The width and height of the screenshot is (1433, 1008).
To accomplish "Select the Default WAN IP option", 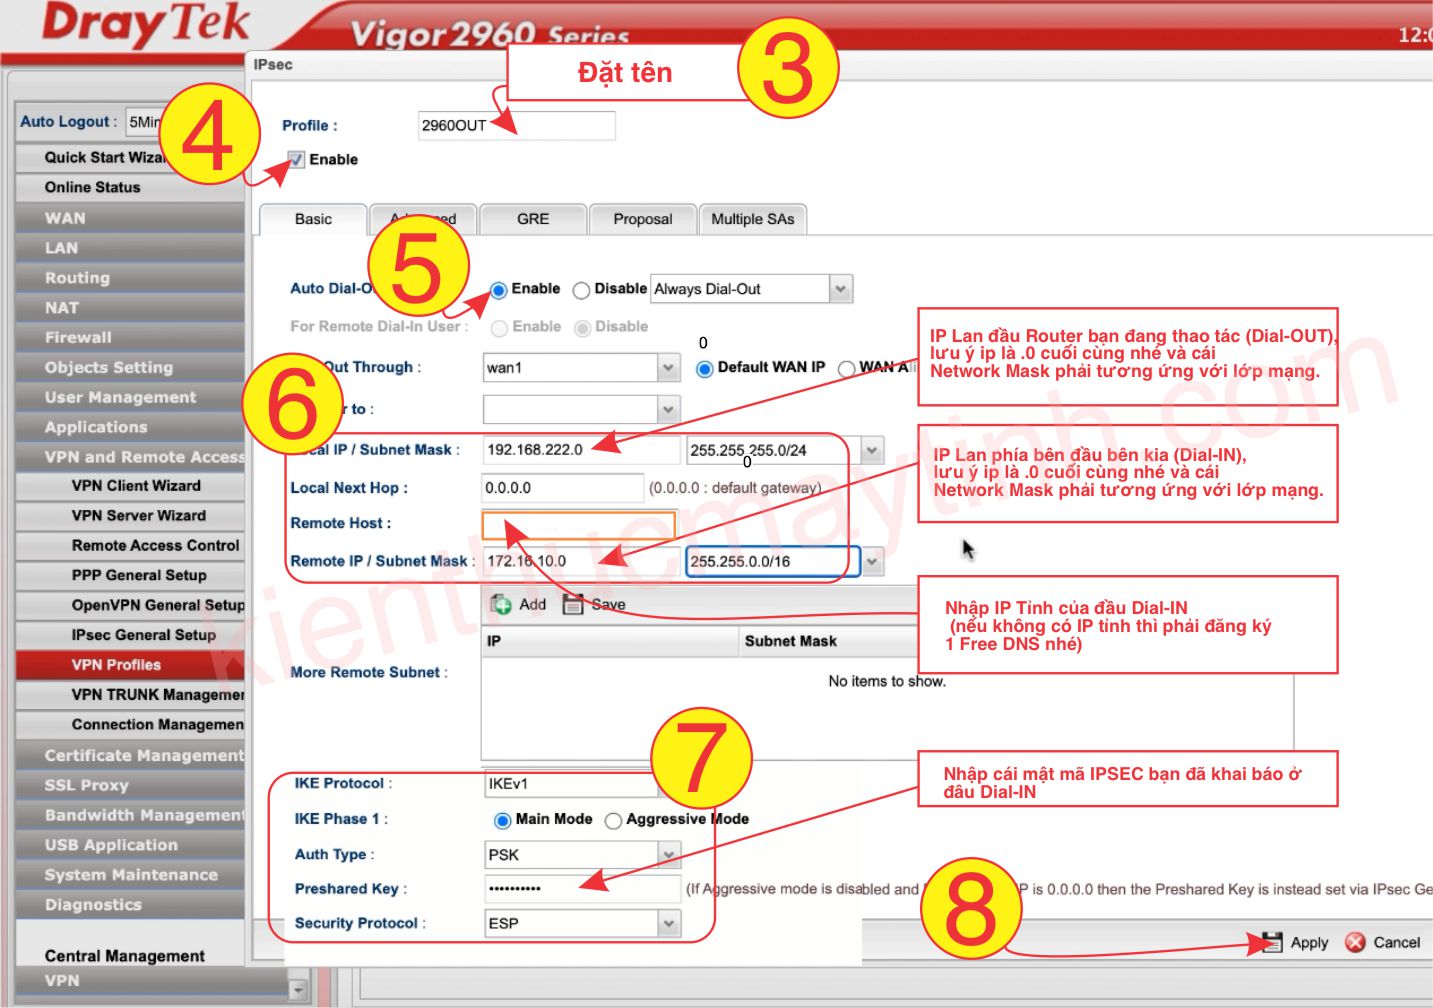I will tap(704, 369).
